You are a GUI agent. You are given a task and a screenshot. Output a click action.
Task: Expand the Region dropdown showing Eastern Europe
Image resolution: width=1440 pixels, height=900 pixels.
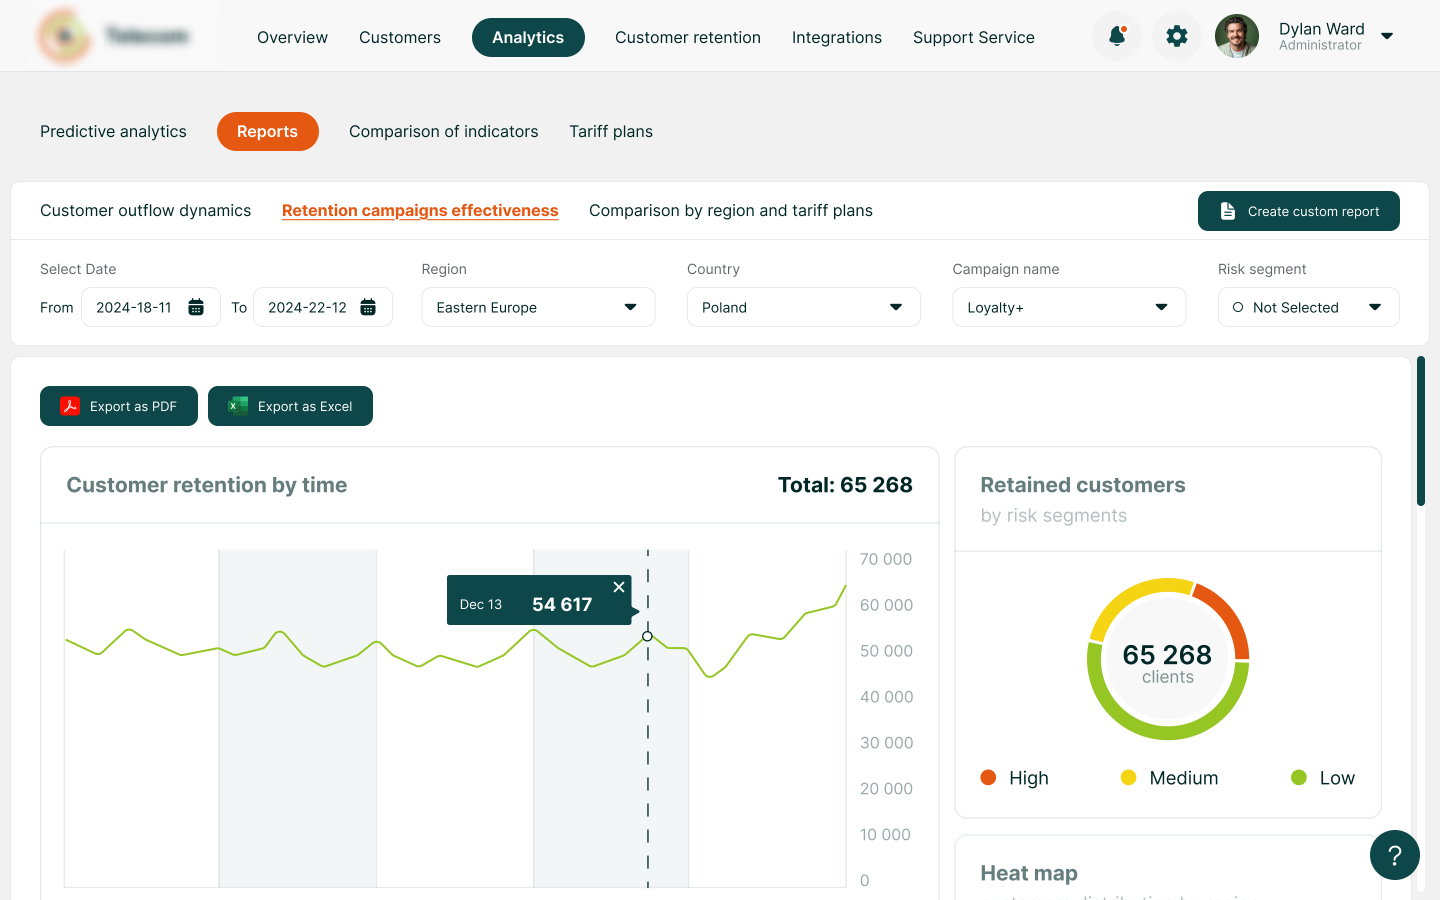click(x=538, y=307)
